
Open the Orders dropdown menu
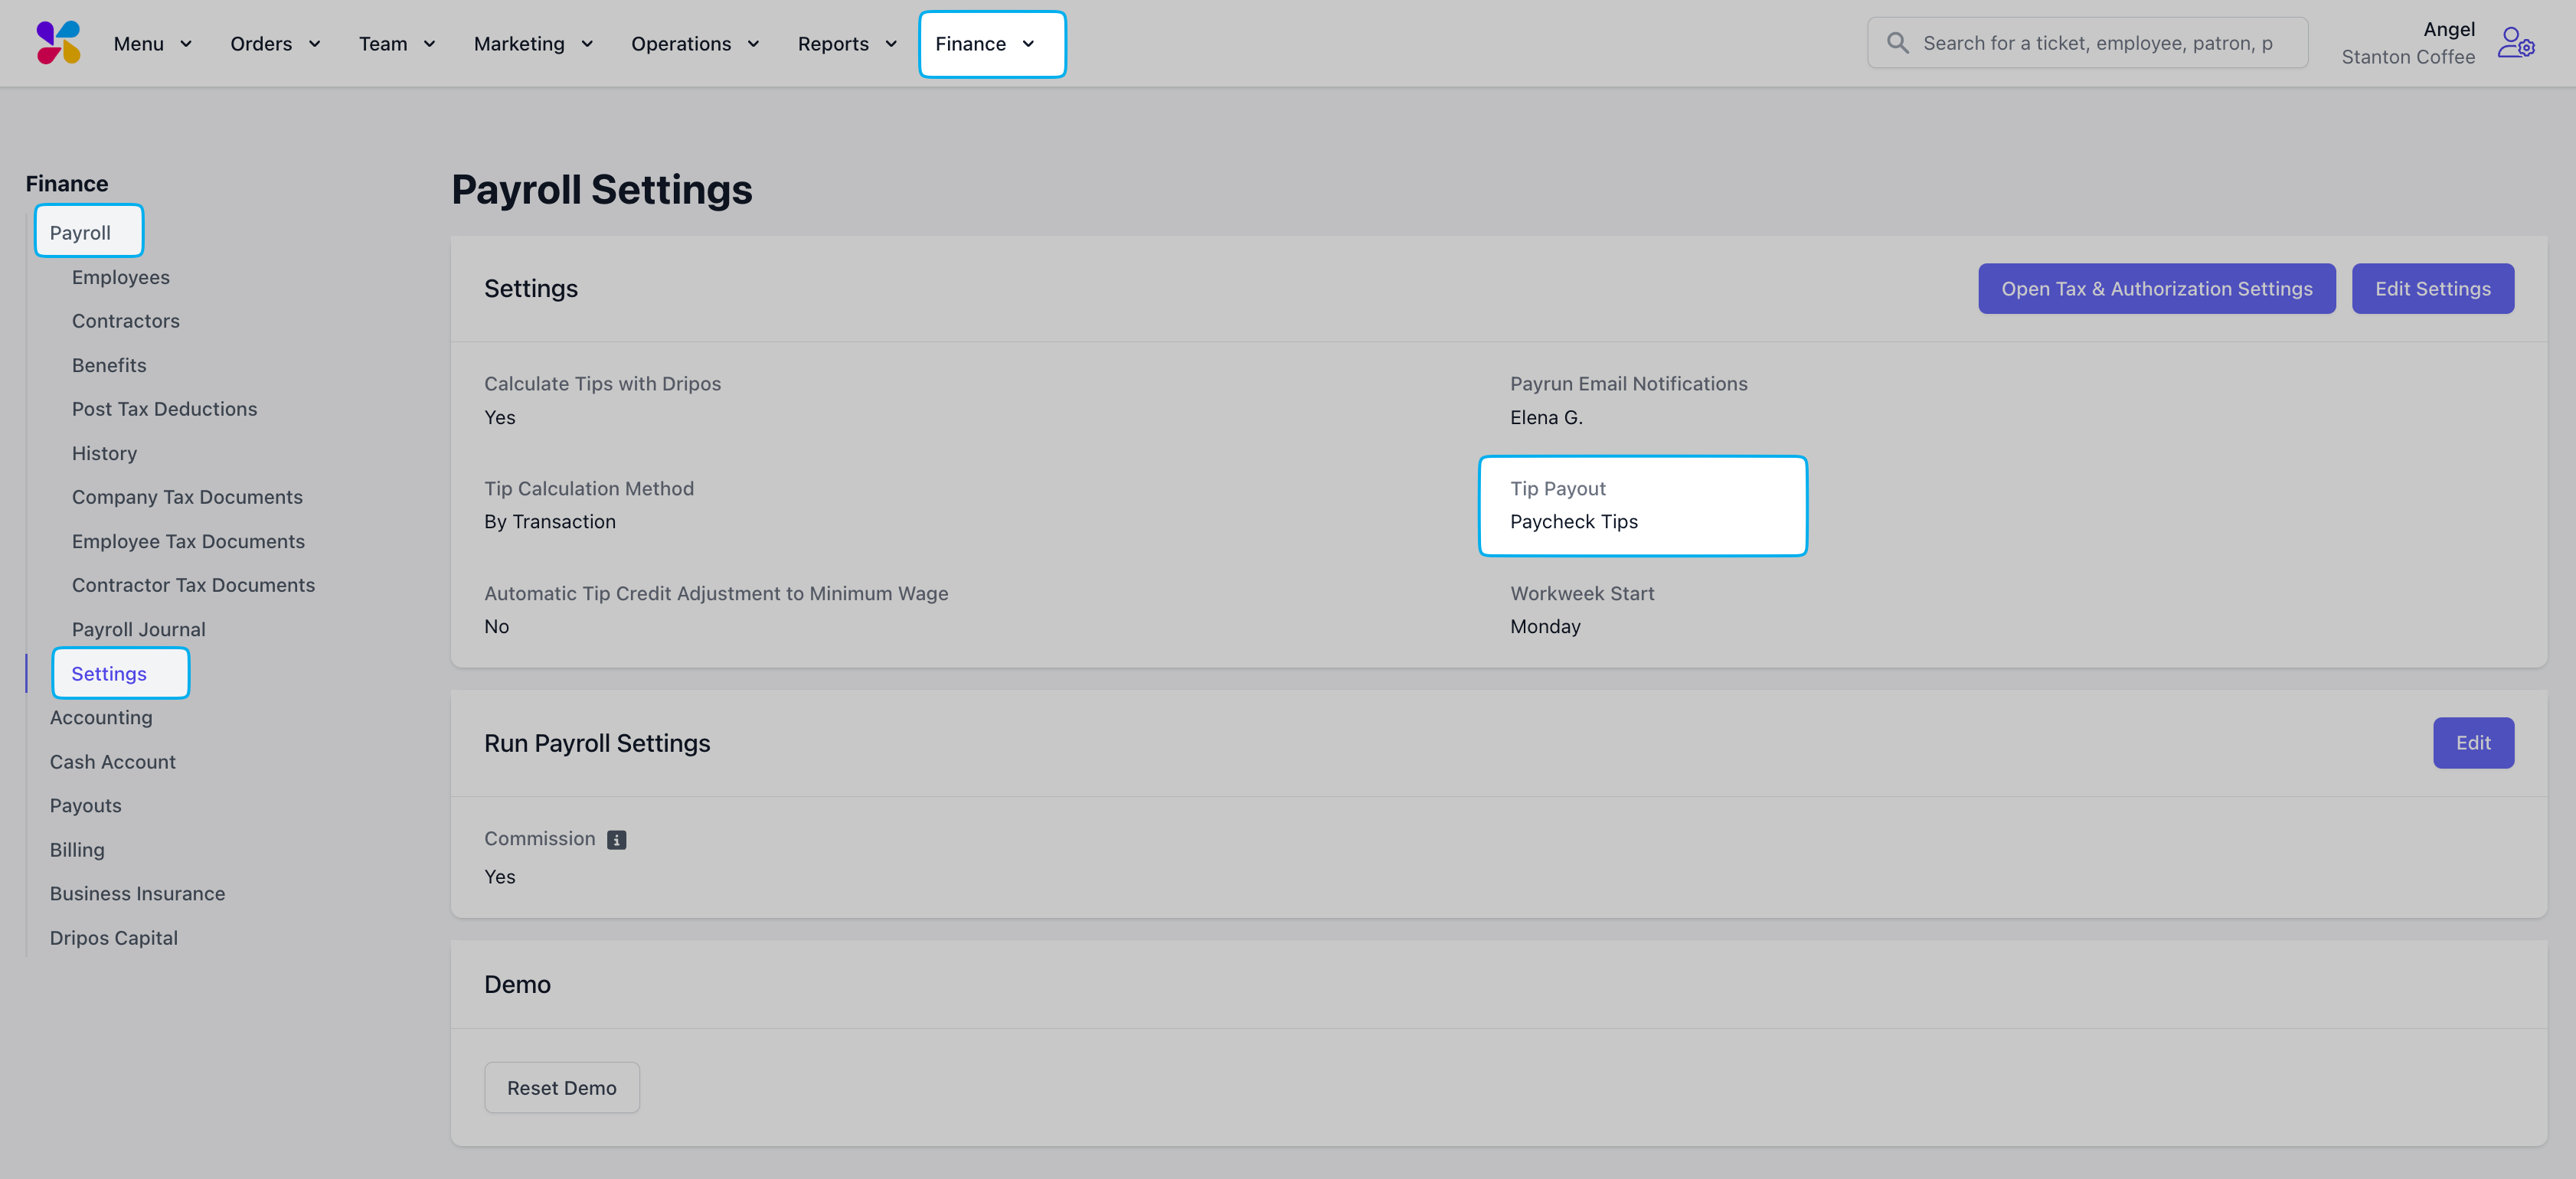275,44
